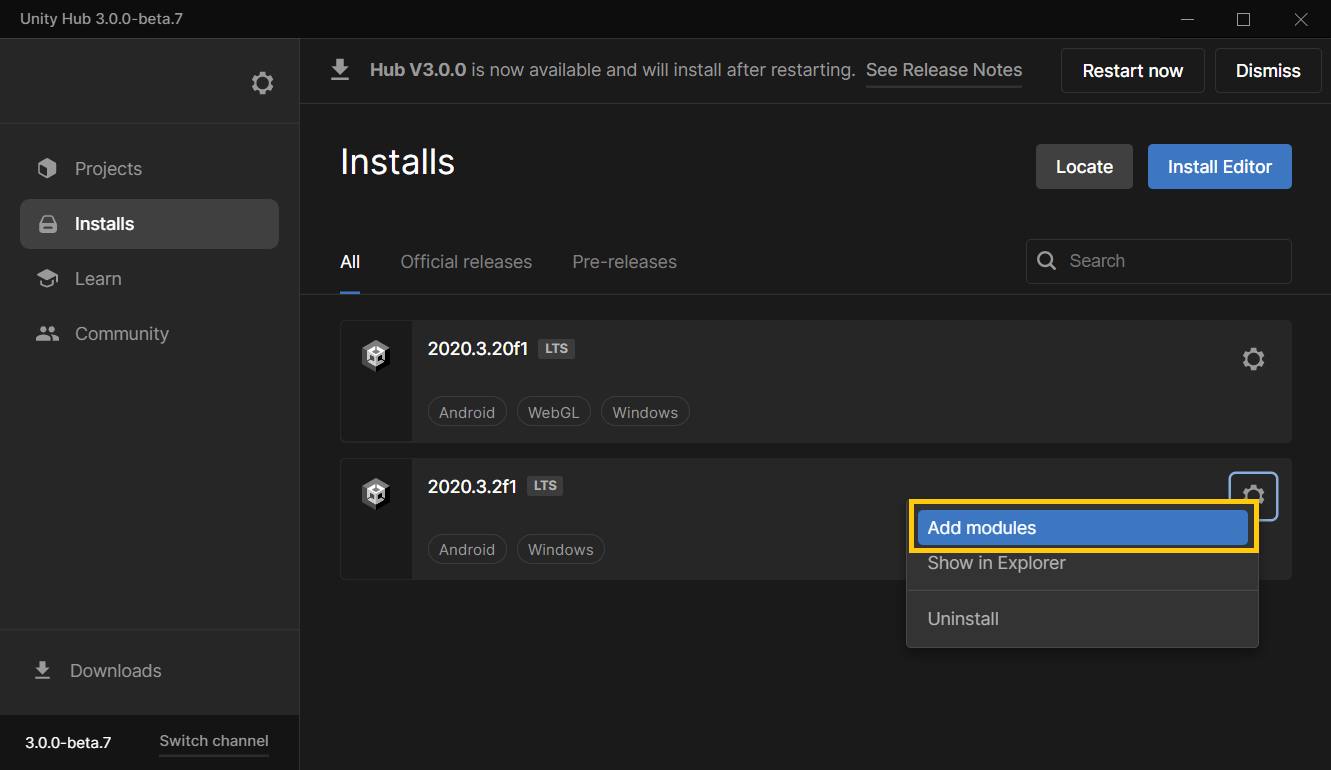Go to the Learn section
The height and width of the screenshot is (770, 1331).
(149, 279)
